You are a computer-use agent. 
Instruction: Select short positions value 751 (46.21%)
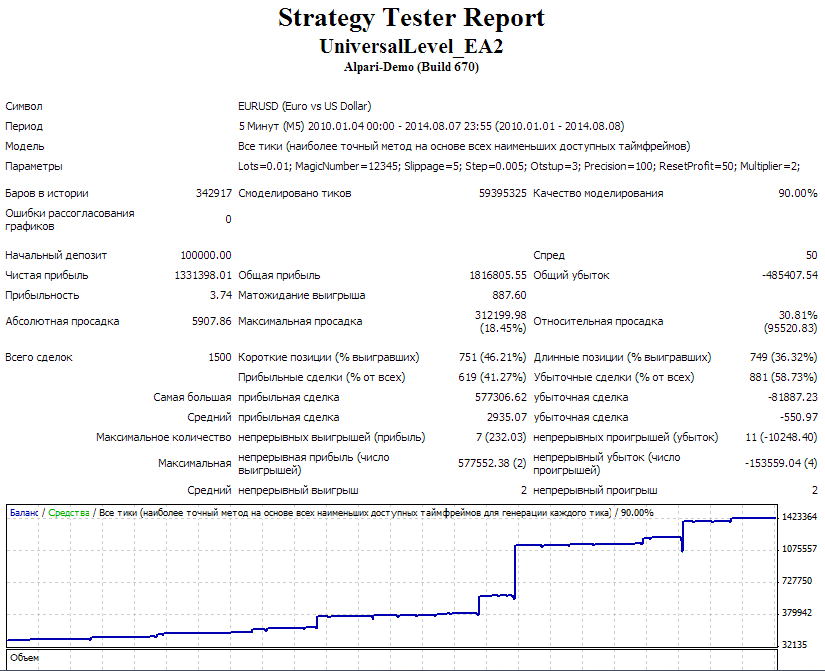point(492,357)
